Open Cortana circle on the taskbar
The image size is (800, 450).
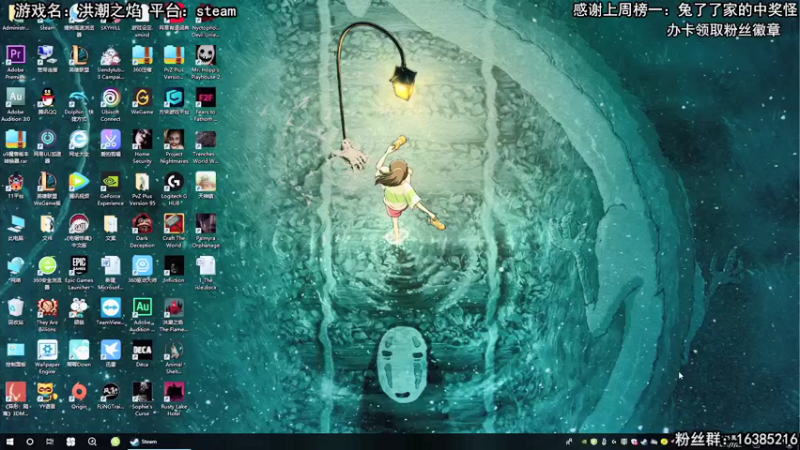(30, 442)
